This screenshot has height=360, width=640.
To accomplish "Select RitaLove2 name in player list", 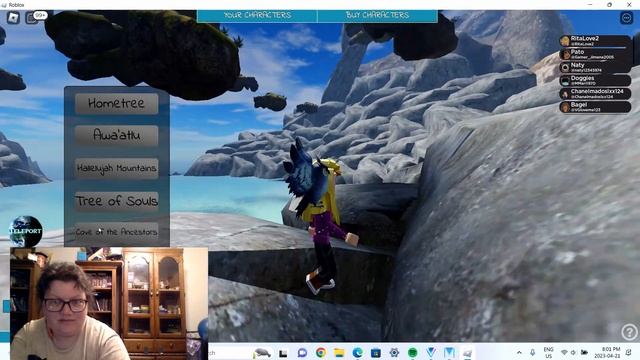I will [585, 38].
